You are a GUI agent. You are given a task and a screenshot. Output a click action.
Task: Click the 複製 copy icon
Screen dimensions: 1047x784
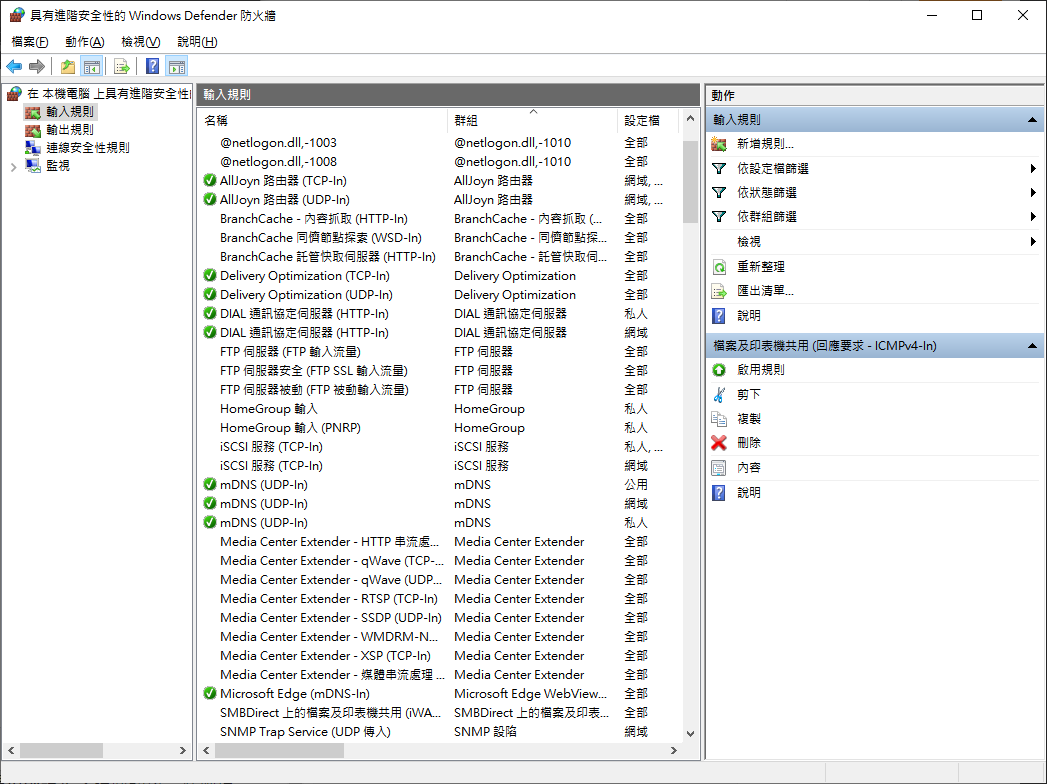click(x=719, y=419)
